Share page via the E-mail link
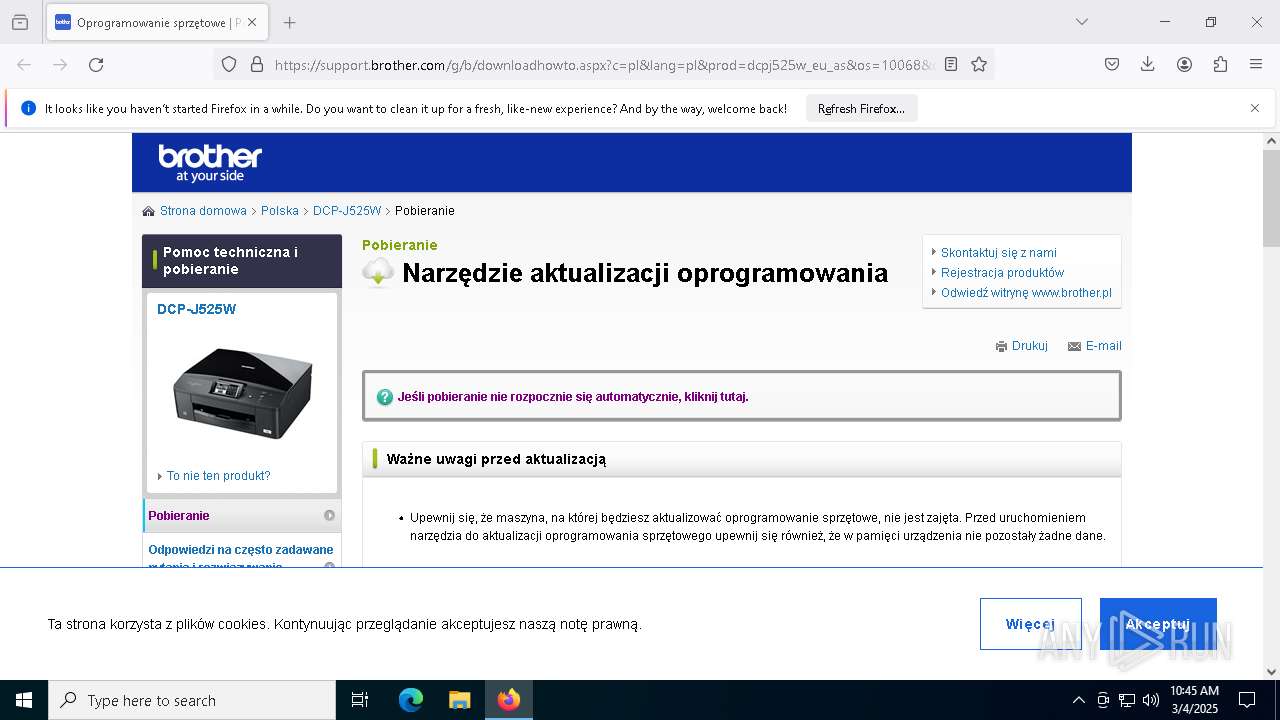 (x=1103, y=346)
